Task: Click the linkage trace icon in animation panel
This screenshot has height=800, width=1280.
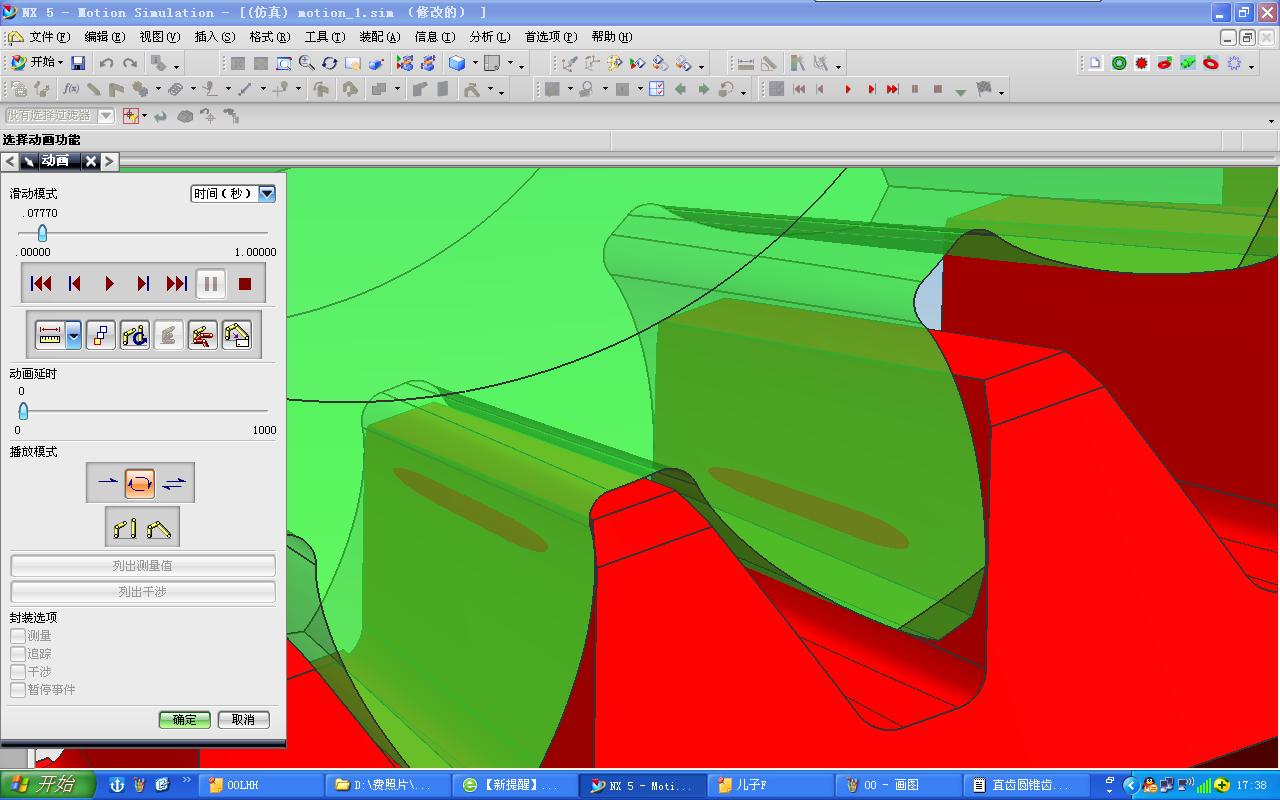Action: (x=135, y=335)
